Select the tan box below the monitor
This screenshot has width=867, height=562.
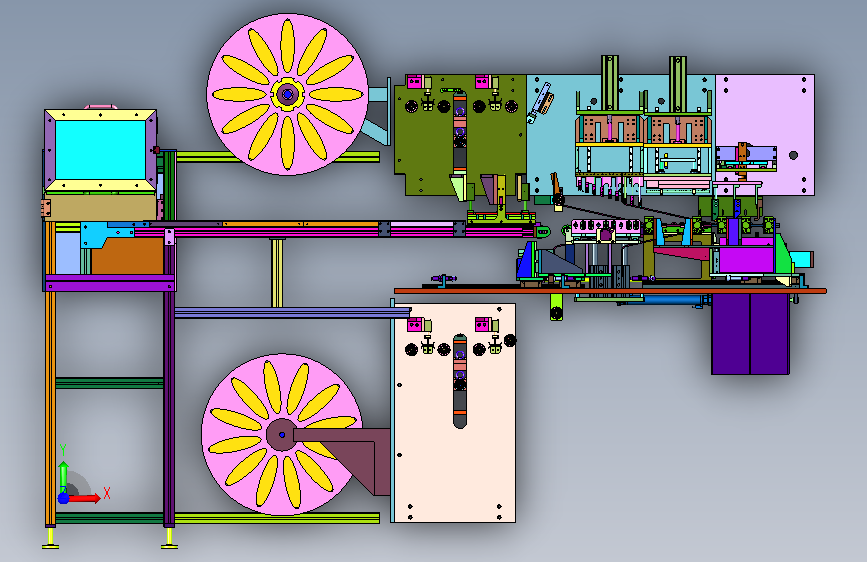pos(100,207)
